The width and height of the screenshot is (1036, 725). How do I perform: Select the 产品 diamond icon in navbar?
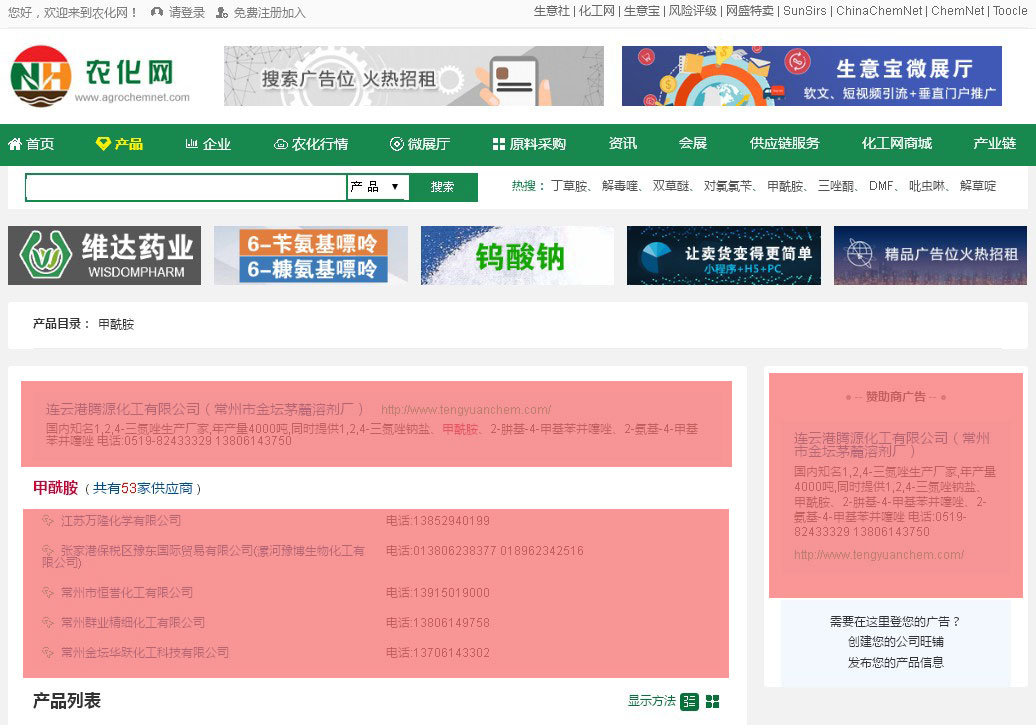[x=103, y=143]
